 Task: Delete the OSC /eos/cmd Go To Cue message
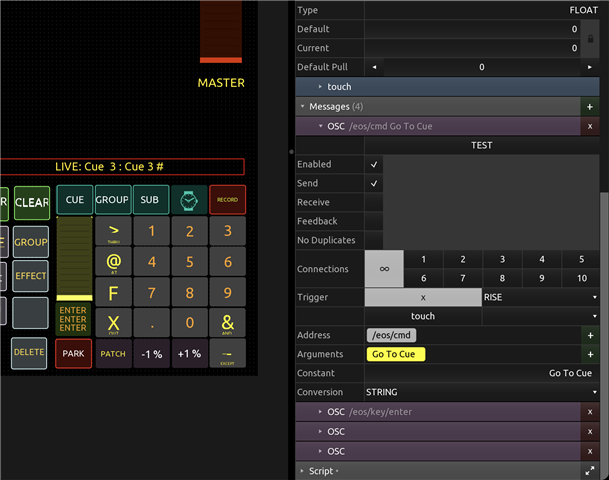590,126
